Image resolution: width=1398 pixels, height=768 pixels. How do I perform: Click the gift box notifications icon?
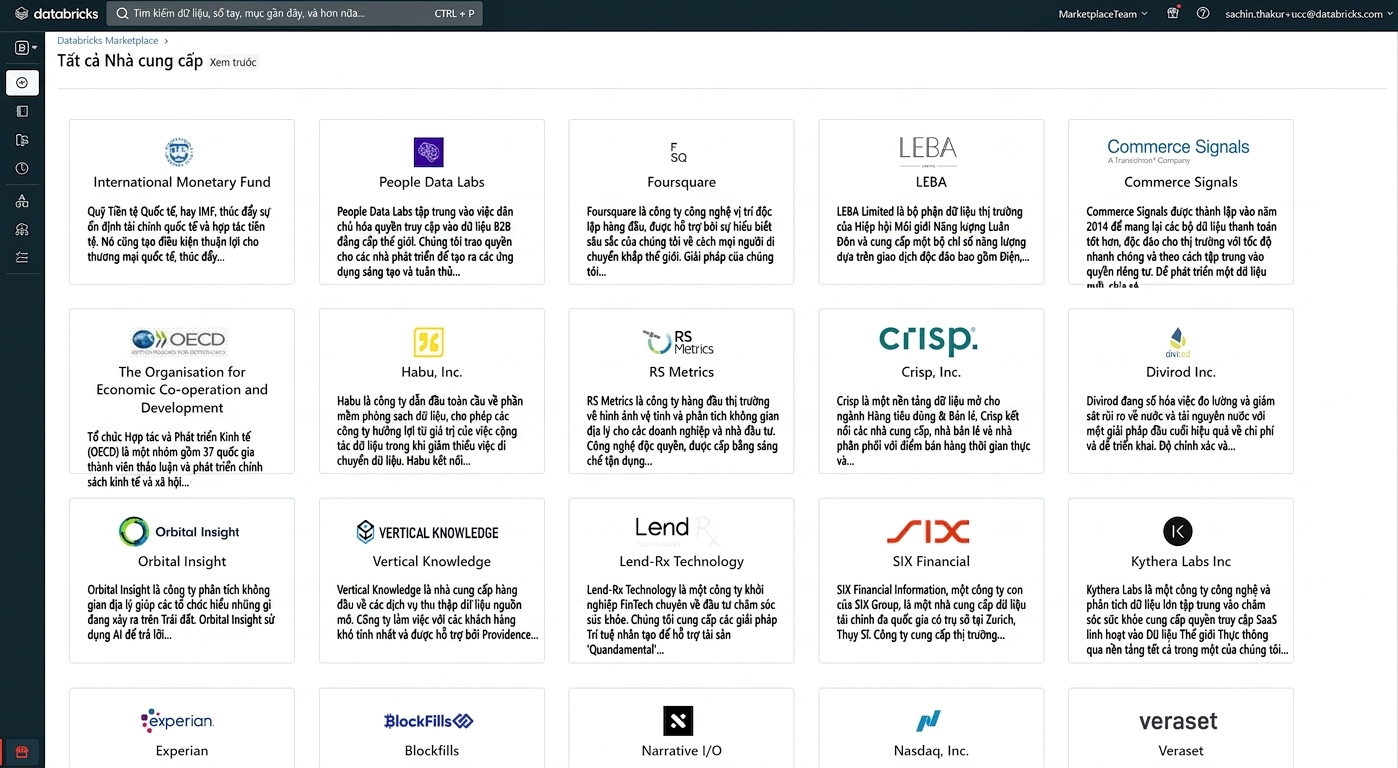click(1174, 13)
